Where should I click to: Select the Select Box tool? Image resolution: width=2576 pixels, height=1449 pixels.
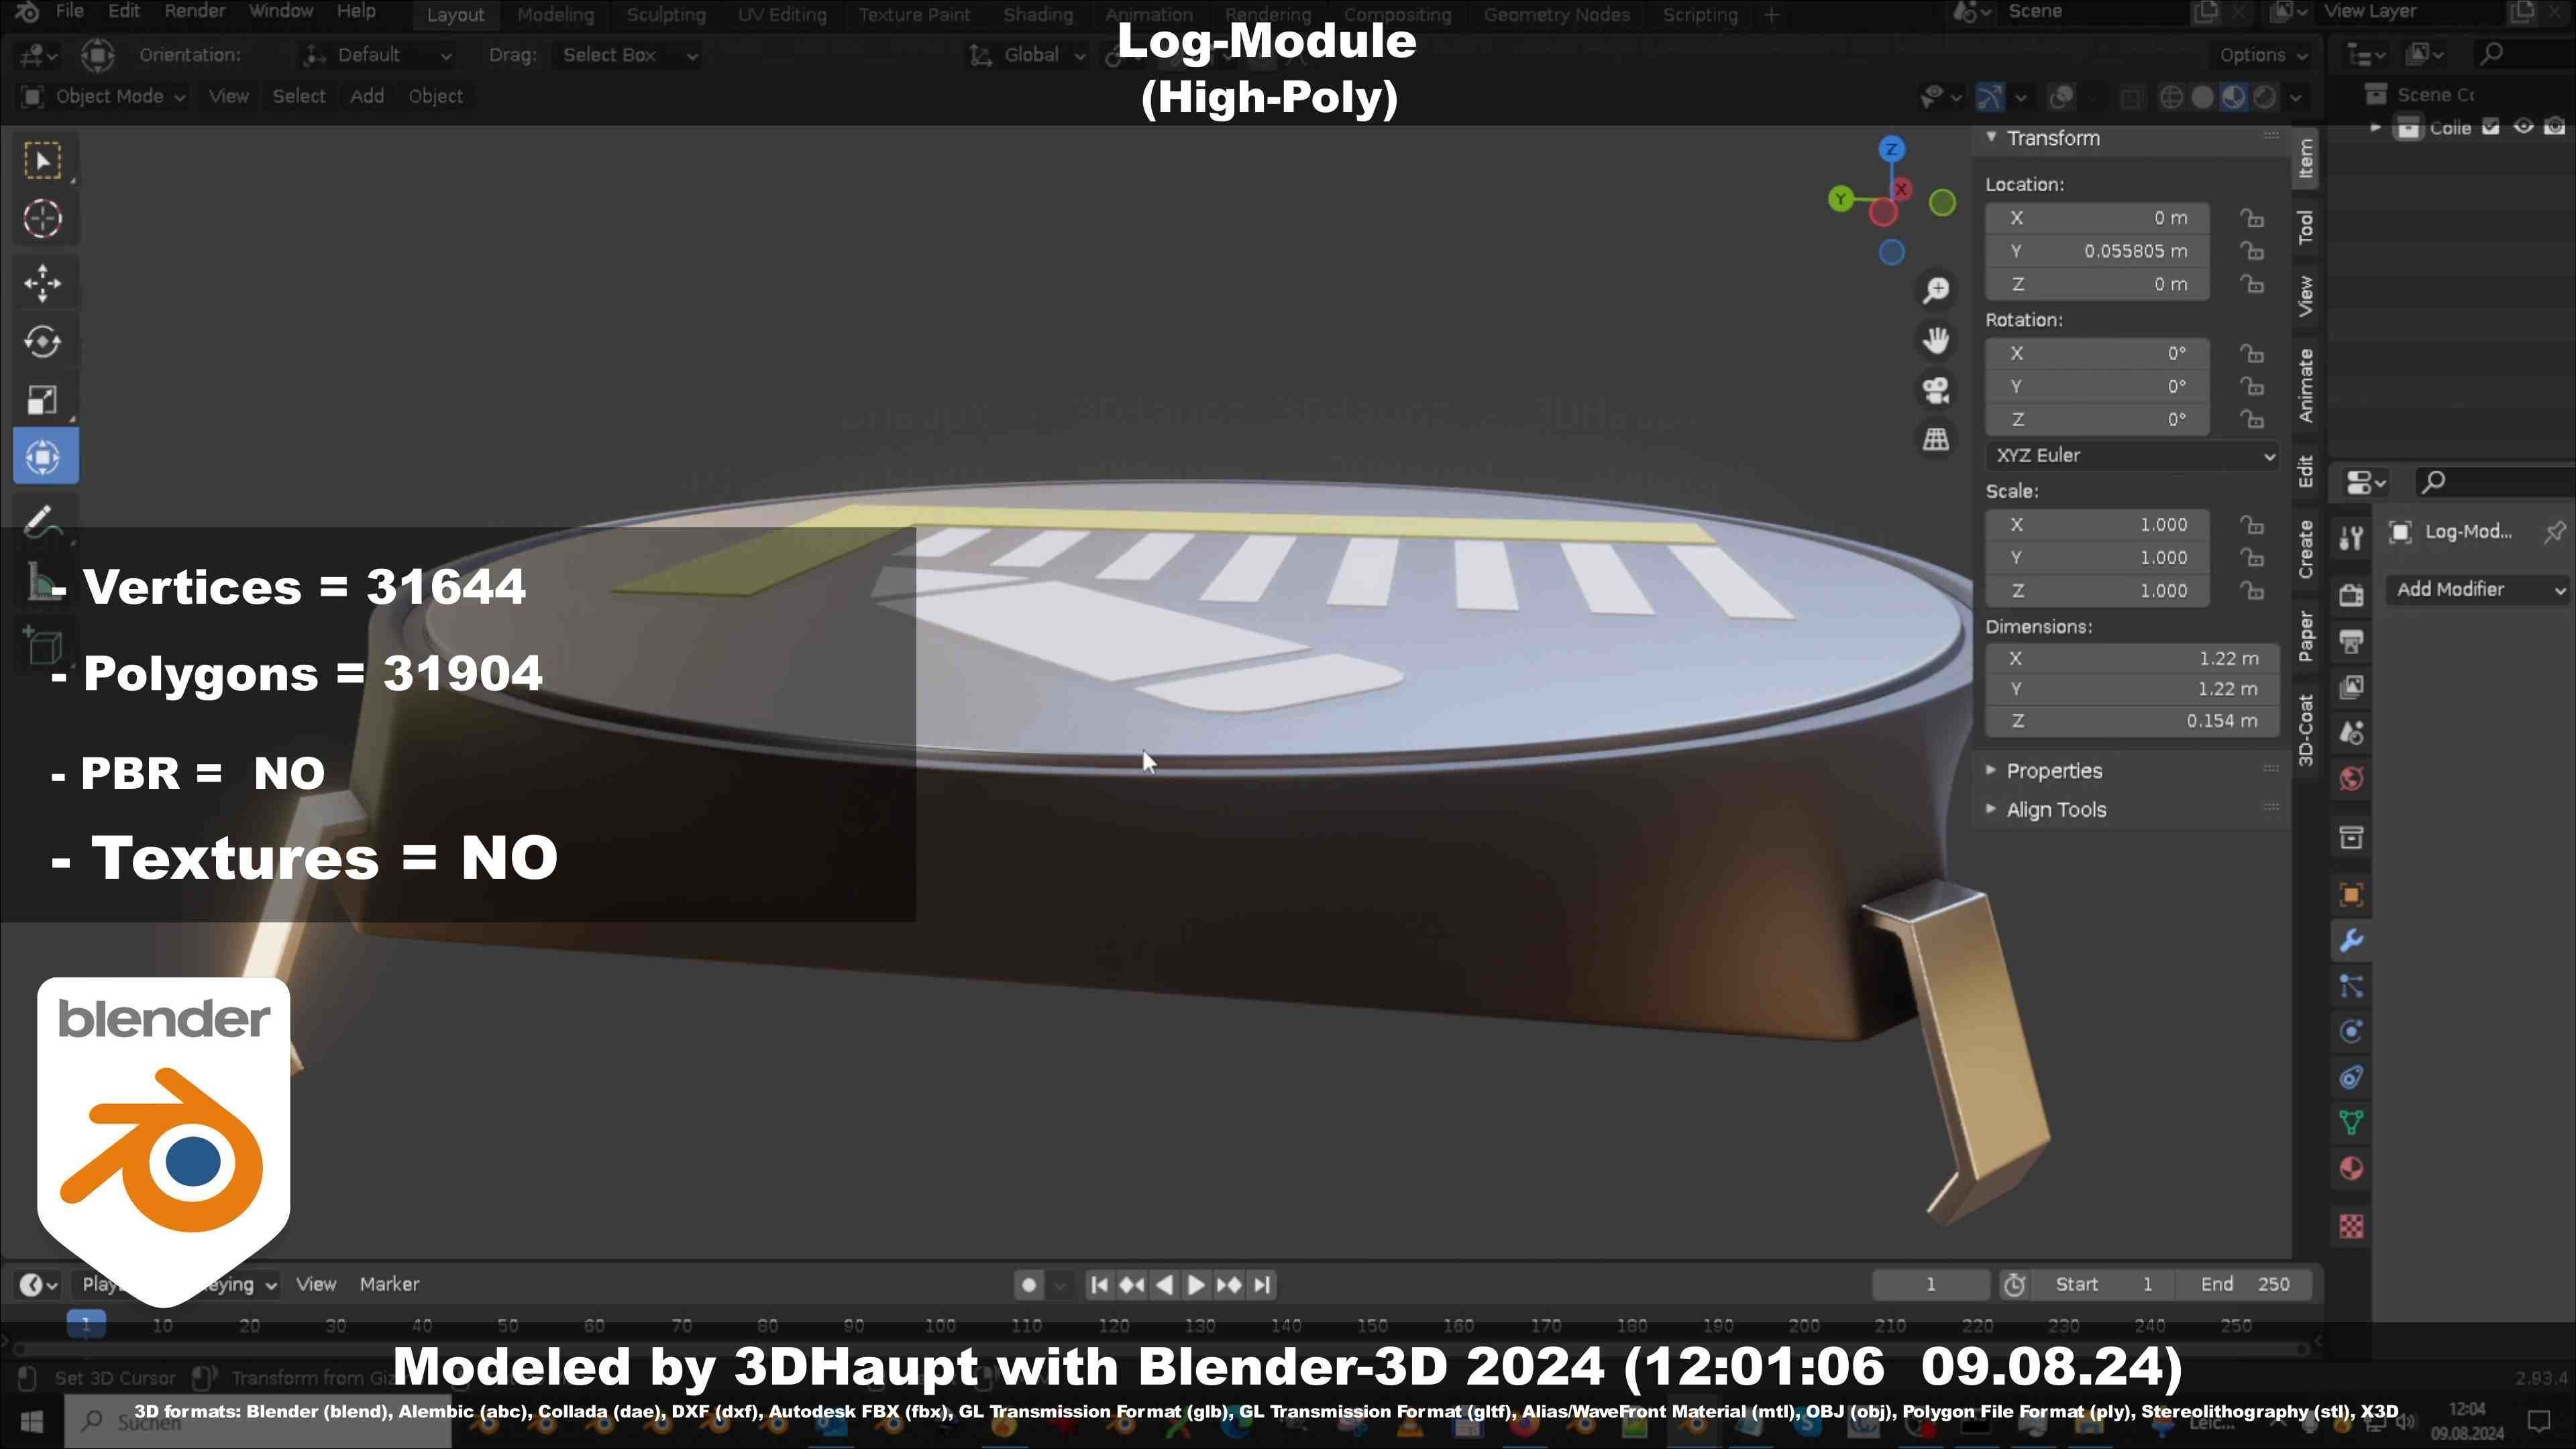(x=43, y=161)
